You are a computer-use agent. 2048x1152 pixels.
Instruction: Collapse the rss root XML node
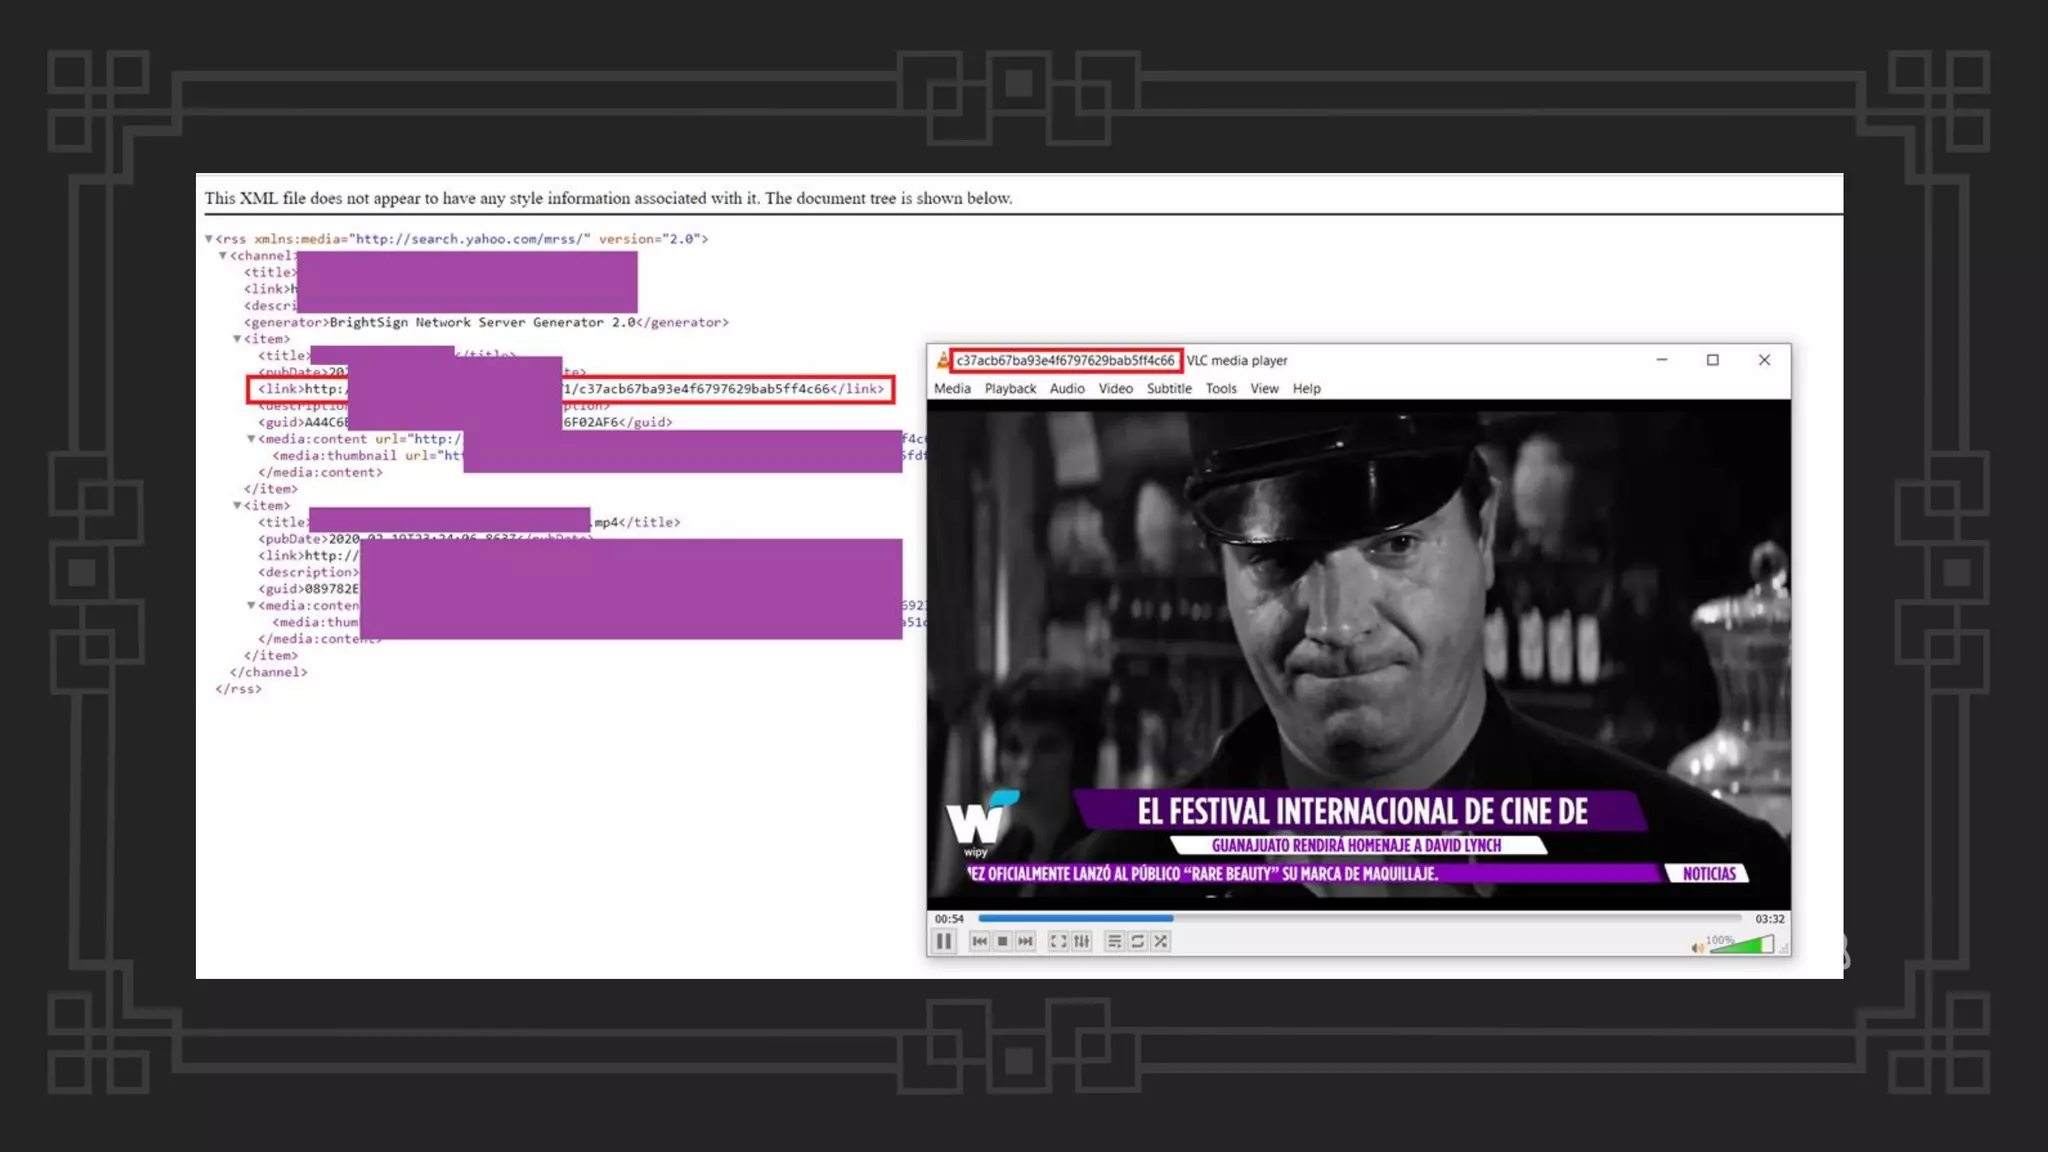(x=209, y=239)
